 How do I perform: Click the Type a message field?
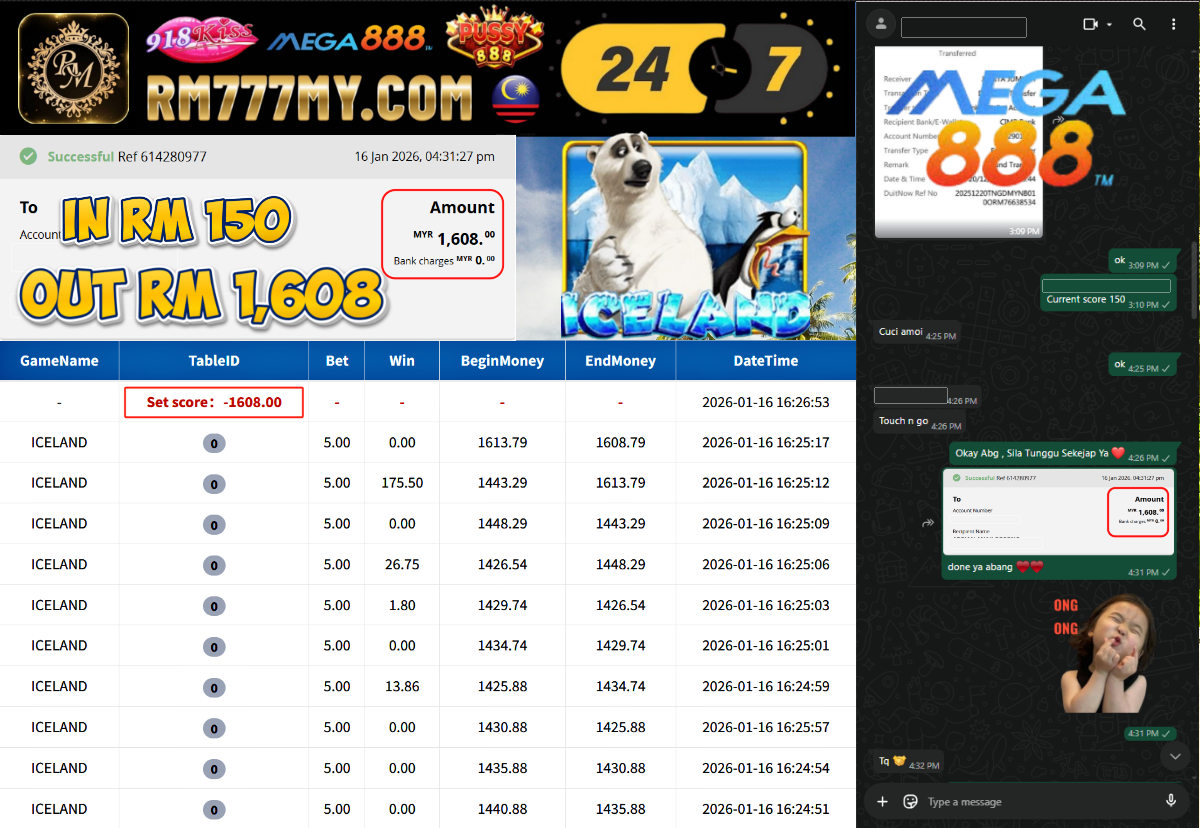coord(1030,802)
